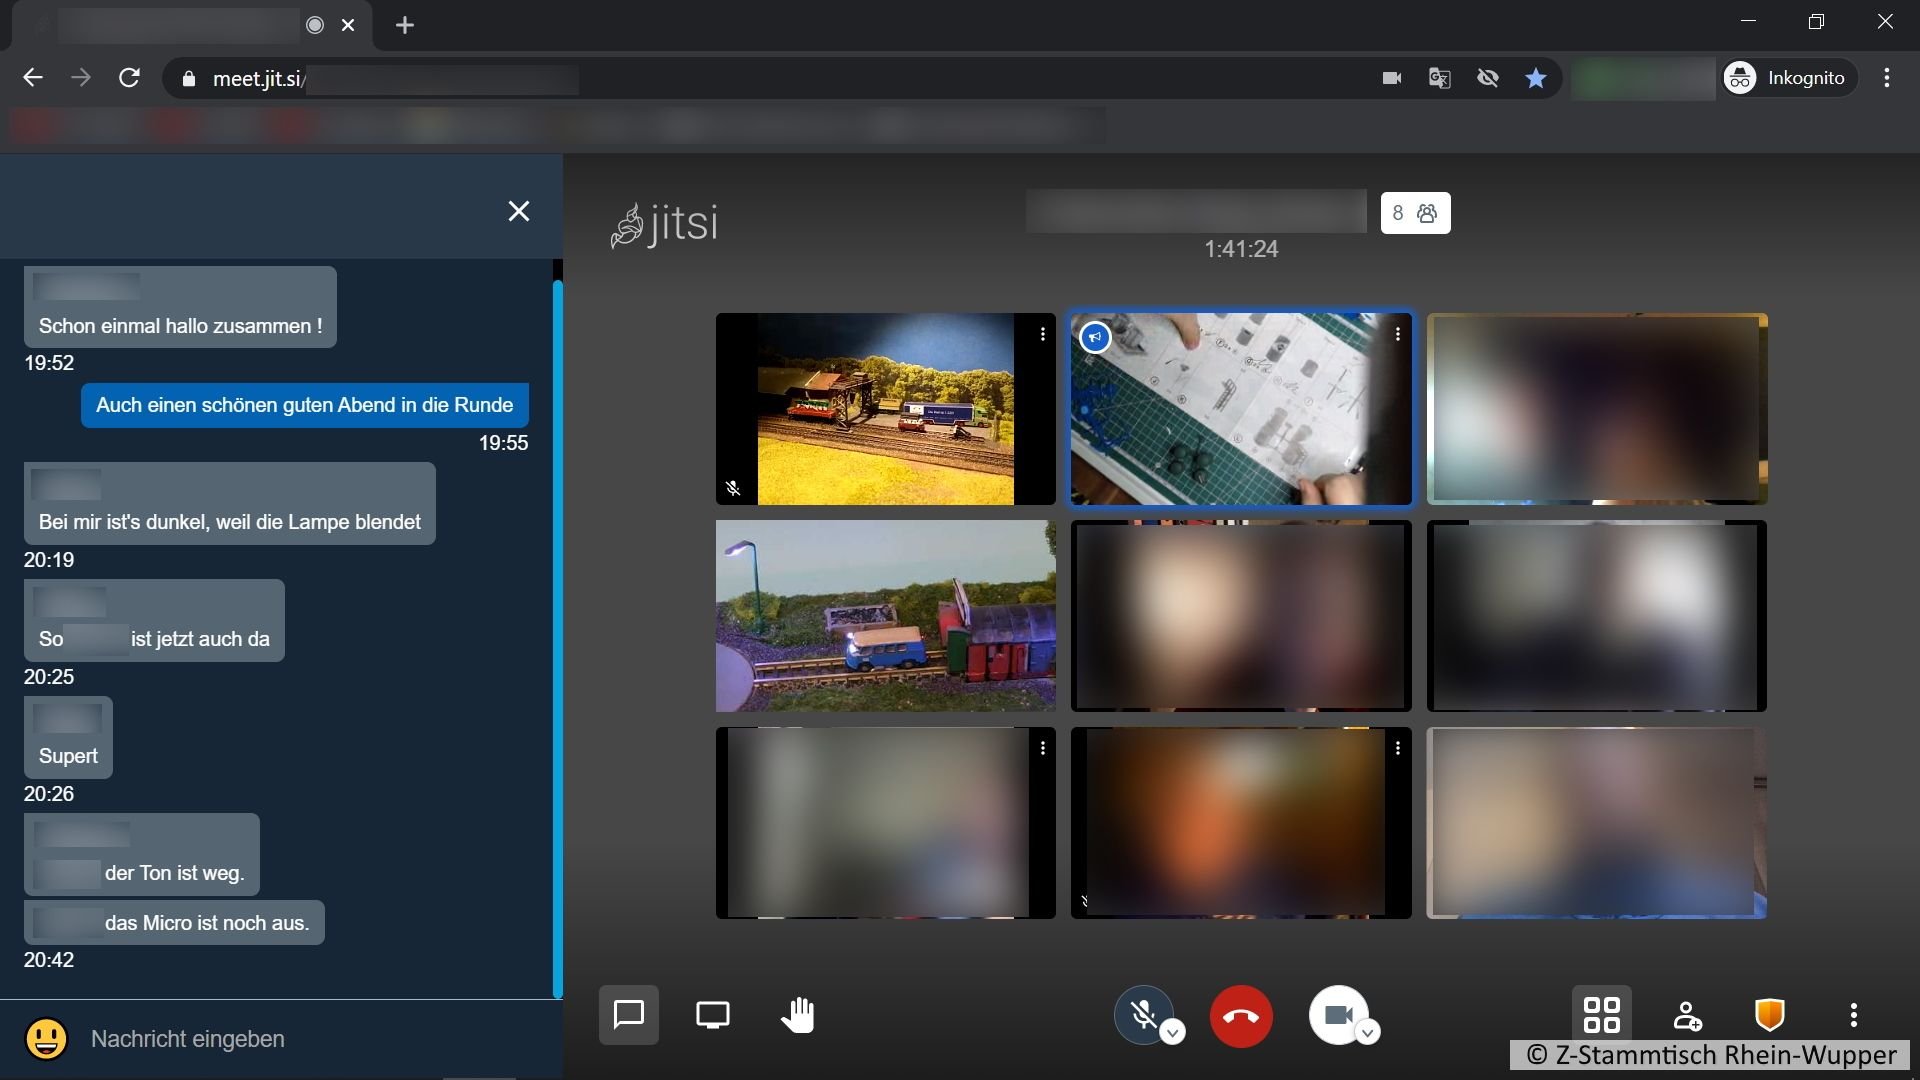Image resolution: width=1920 pixels, height=1080 pixels.
Task: Show participant count of 8 people
Action: click(x=1415, y=213)
